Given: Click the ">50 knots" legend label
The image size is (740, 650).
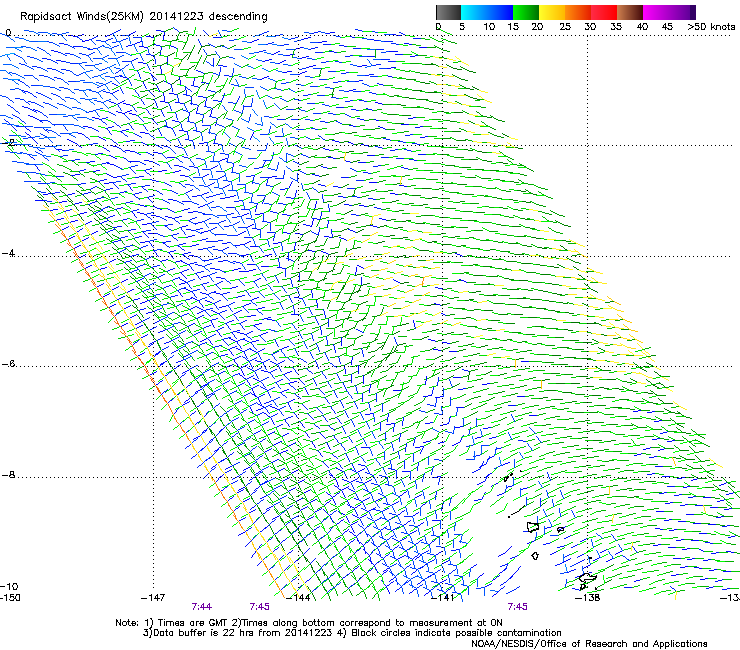Looking at the screenshot, I should (x=711, y=26).
